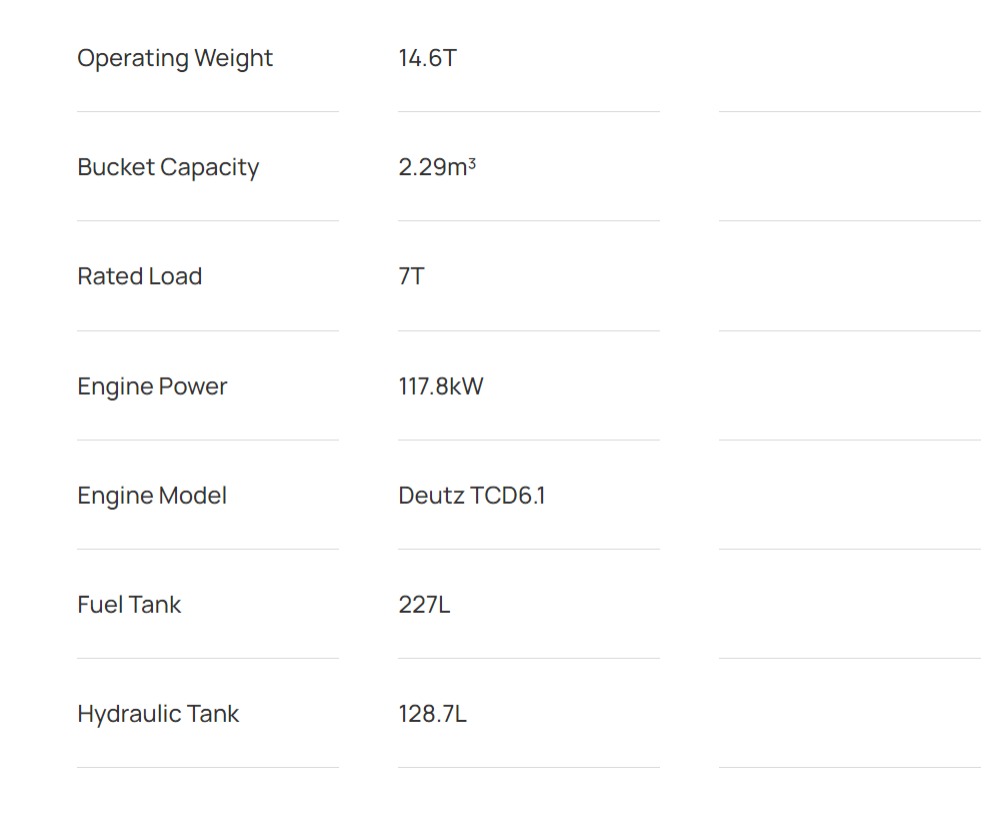Select the 14.6T operating weight value
Viewport: 988px width, 826px height.
(x=427, y=58)
